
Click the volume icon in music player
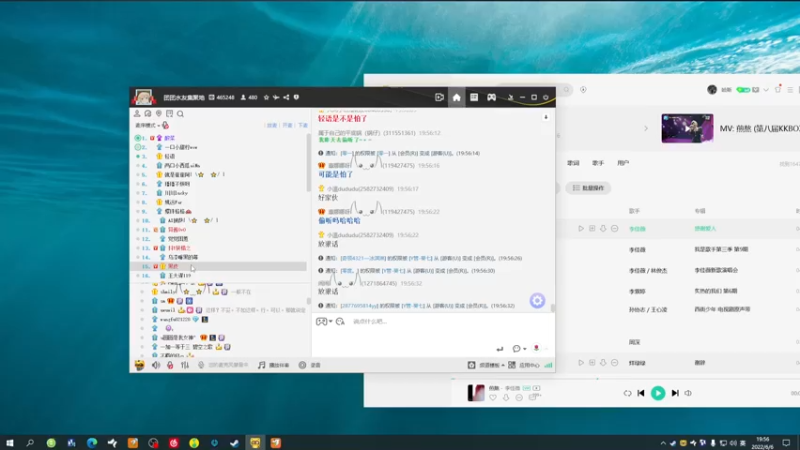(x=688, y=393)
